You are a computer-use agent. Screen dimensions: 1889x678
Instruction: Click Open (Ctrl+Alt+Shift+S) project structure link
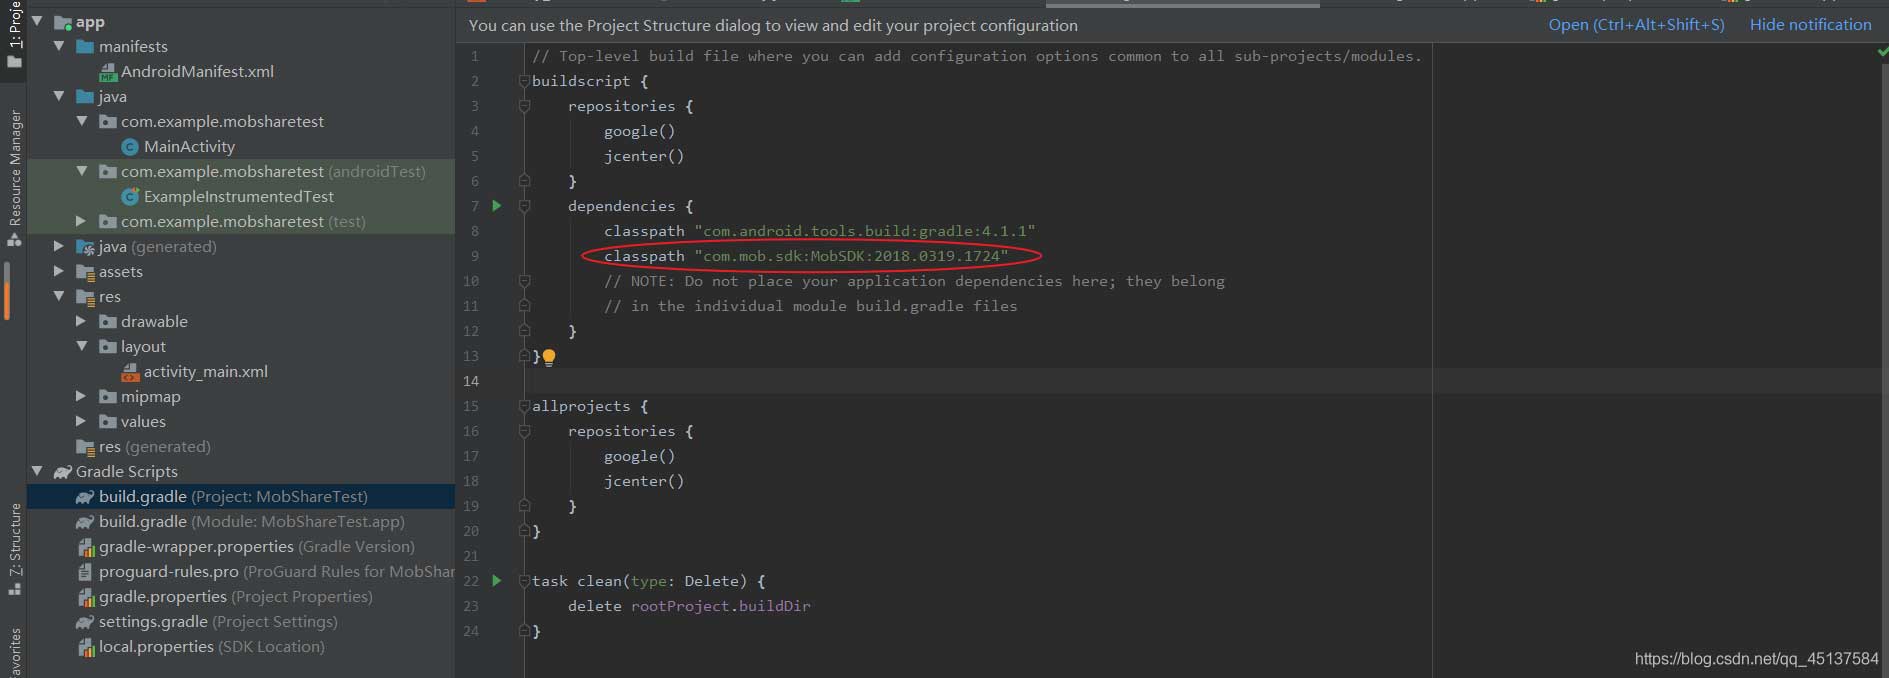coord(1636,25)
